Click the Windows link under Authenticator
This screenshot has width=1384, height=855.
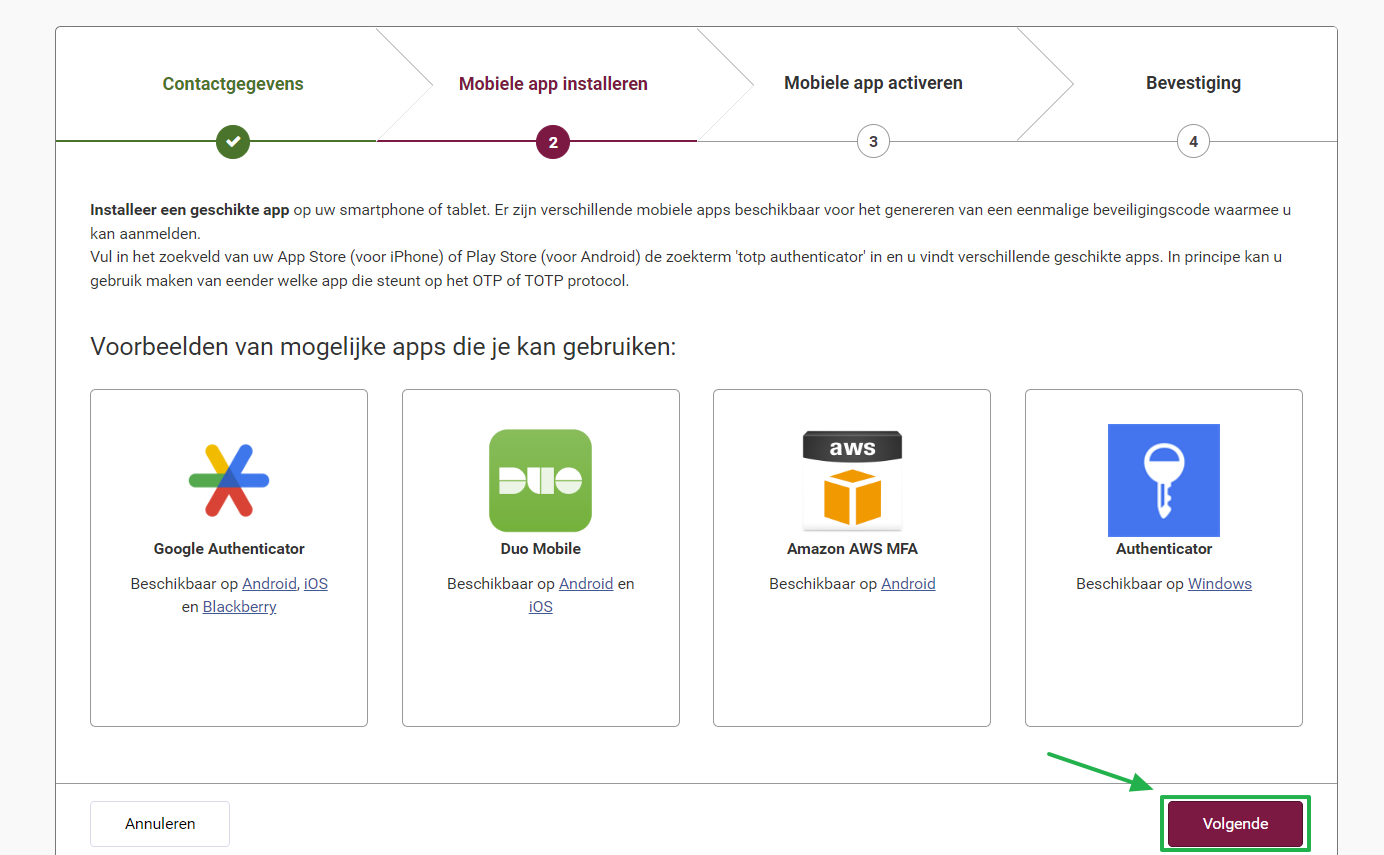click(x=1220, y=583)
